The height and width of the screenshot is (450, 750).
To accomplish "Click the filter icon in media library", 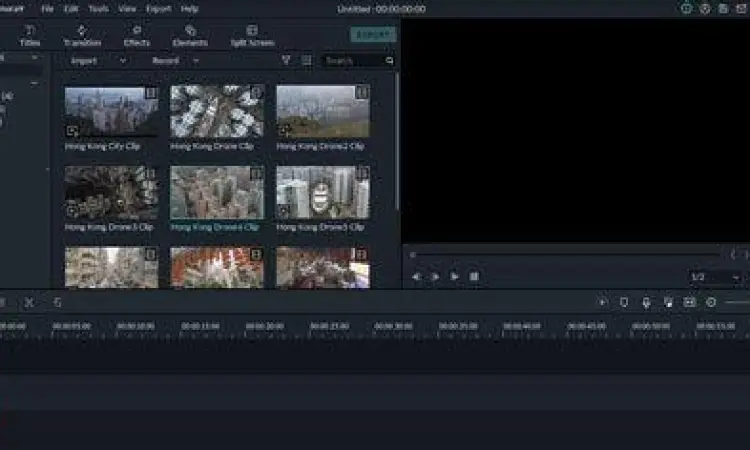I will pyautogui.click(x=286, y=61).
